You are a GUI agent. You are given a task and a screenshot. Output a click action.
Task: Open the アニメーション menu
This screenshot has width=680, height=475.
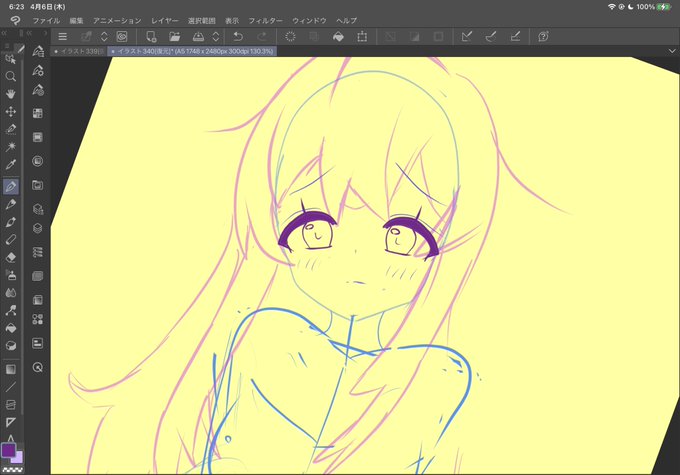pyautogui.click(x=117, y=20)
